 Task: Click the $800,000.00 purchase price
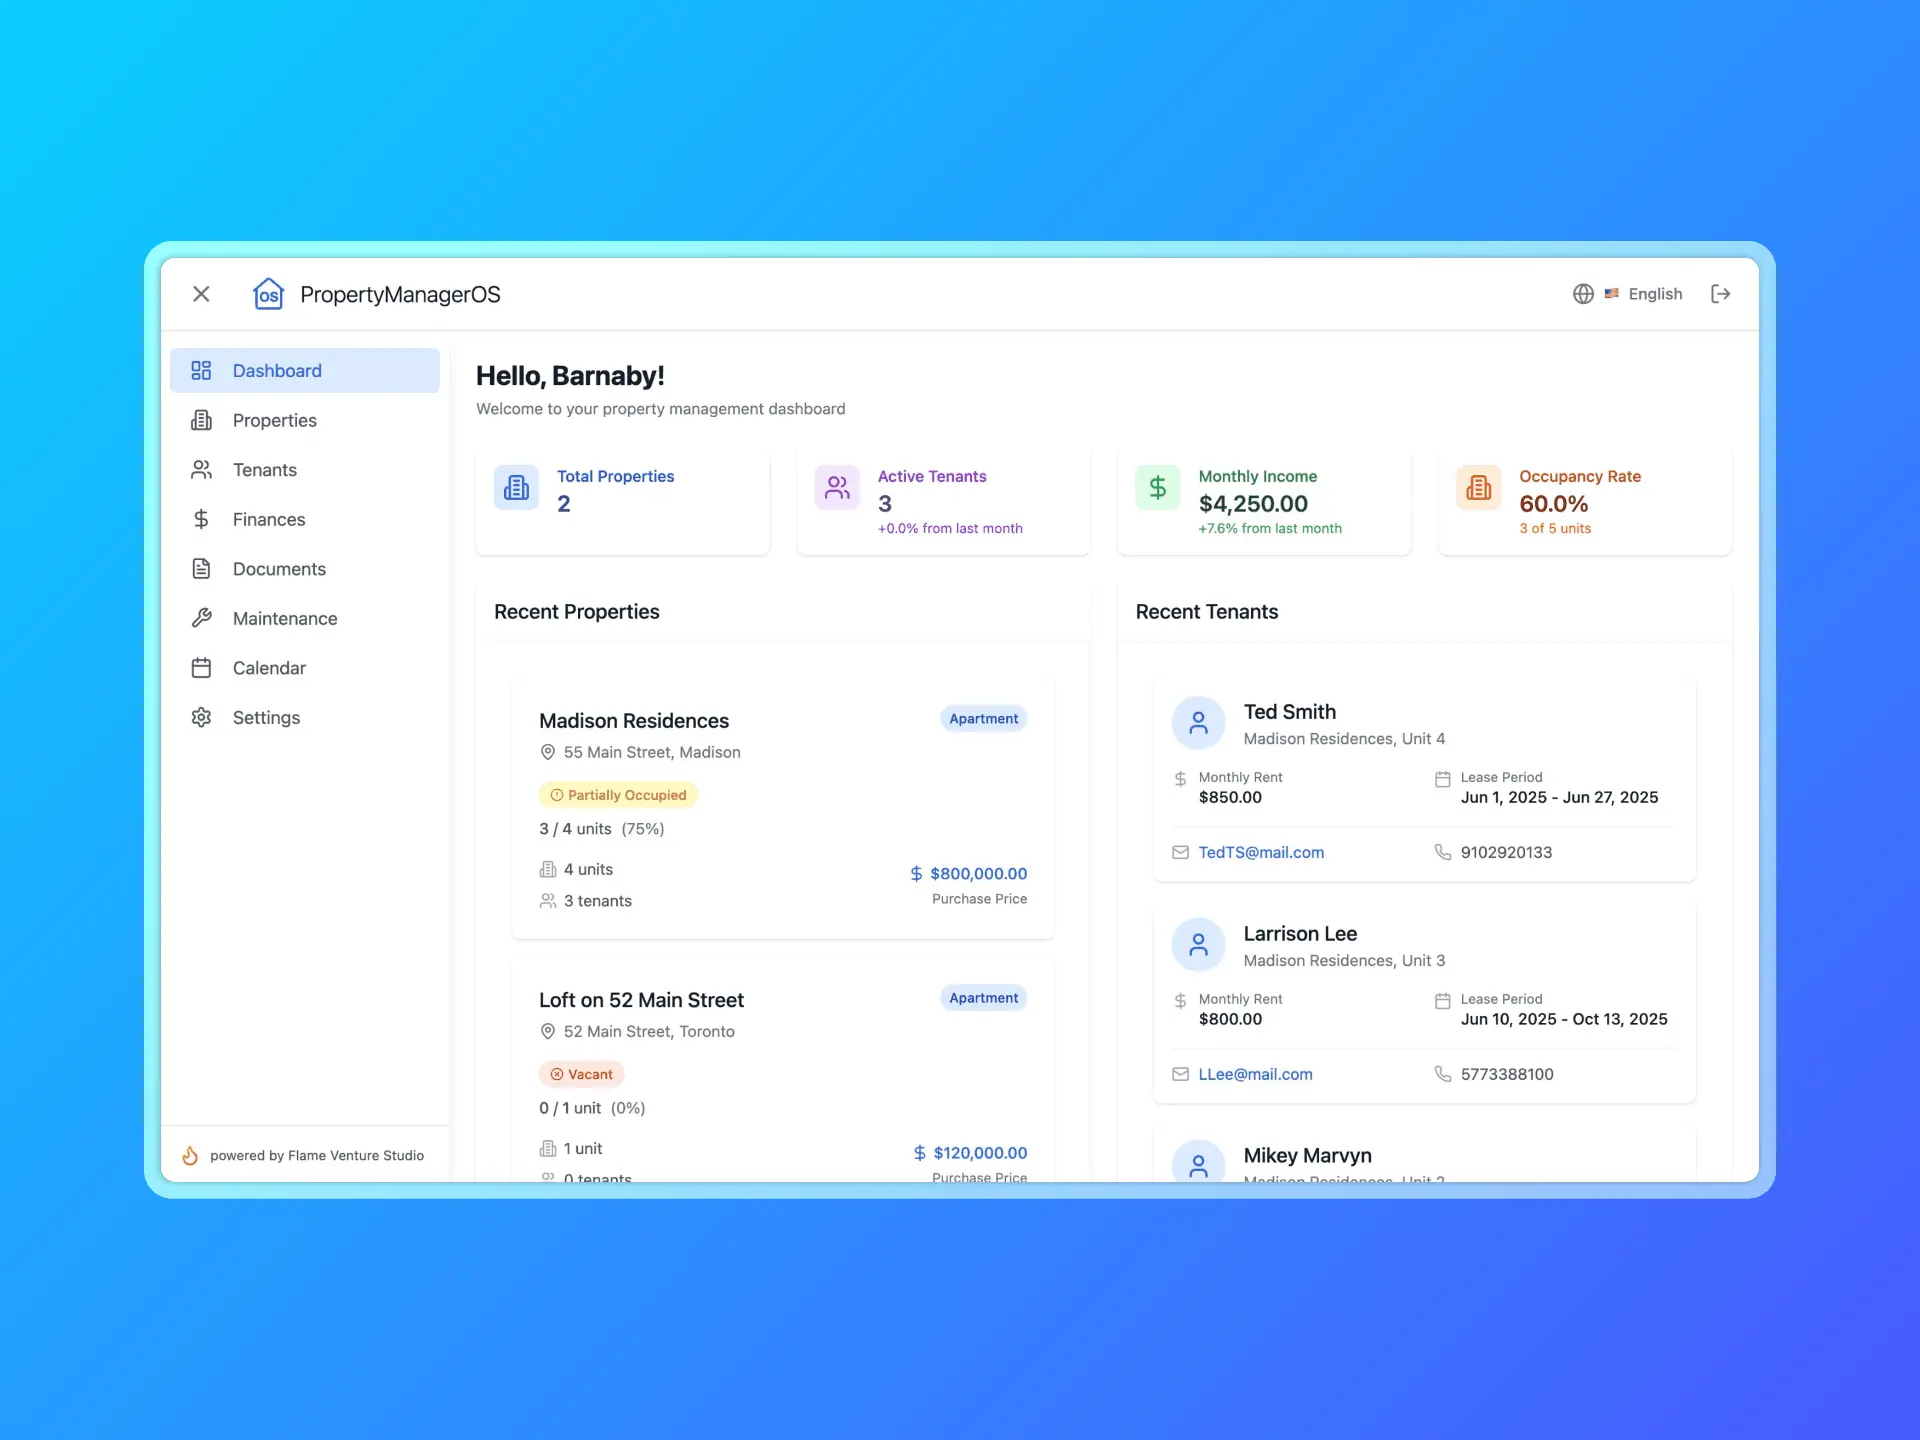click(969, 874)
